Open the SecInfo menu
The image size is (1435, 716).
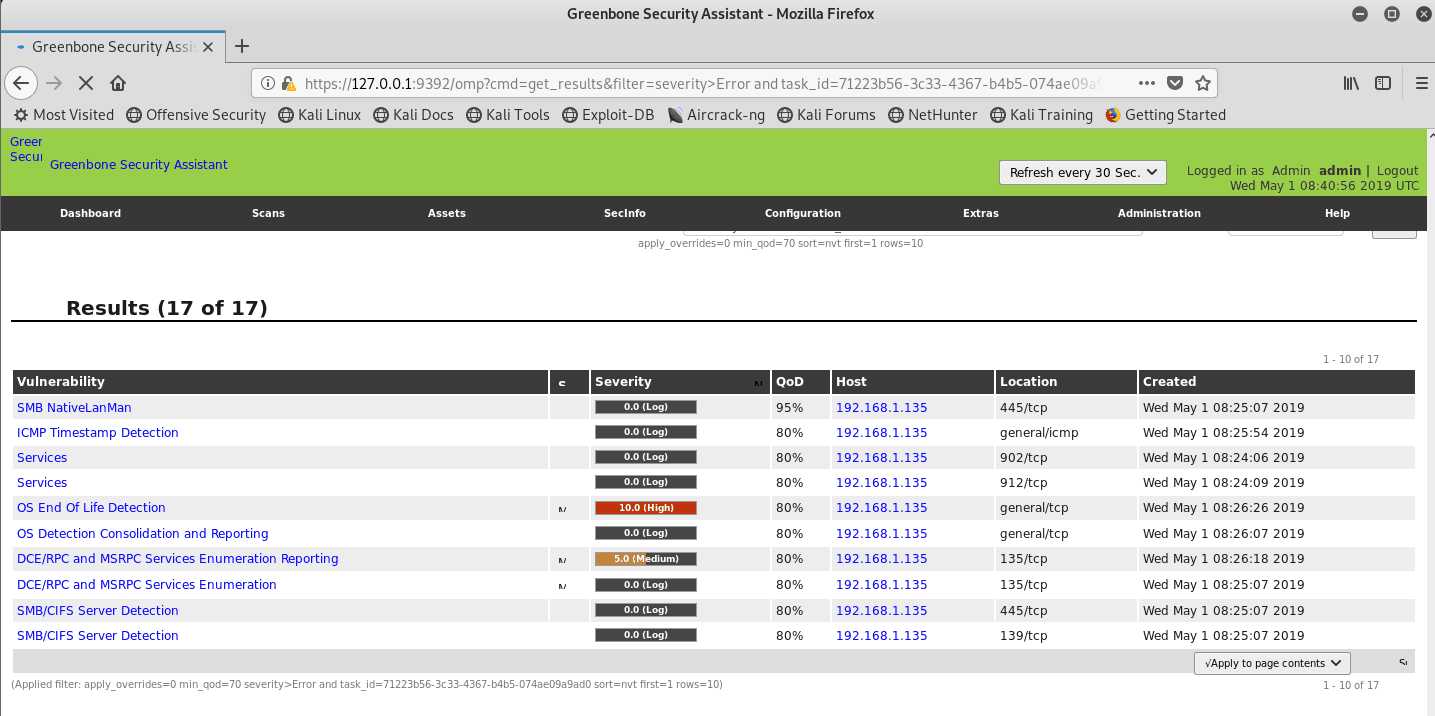pyautogui.click(x=625, y=213)
